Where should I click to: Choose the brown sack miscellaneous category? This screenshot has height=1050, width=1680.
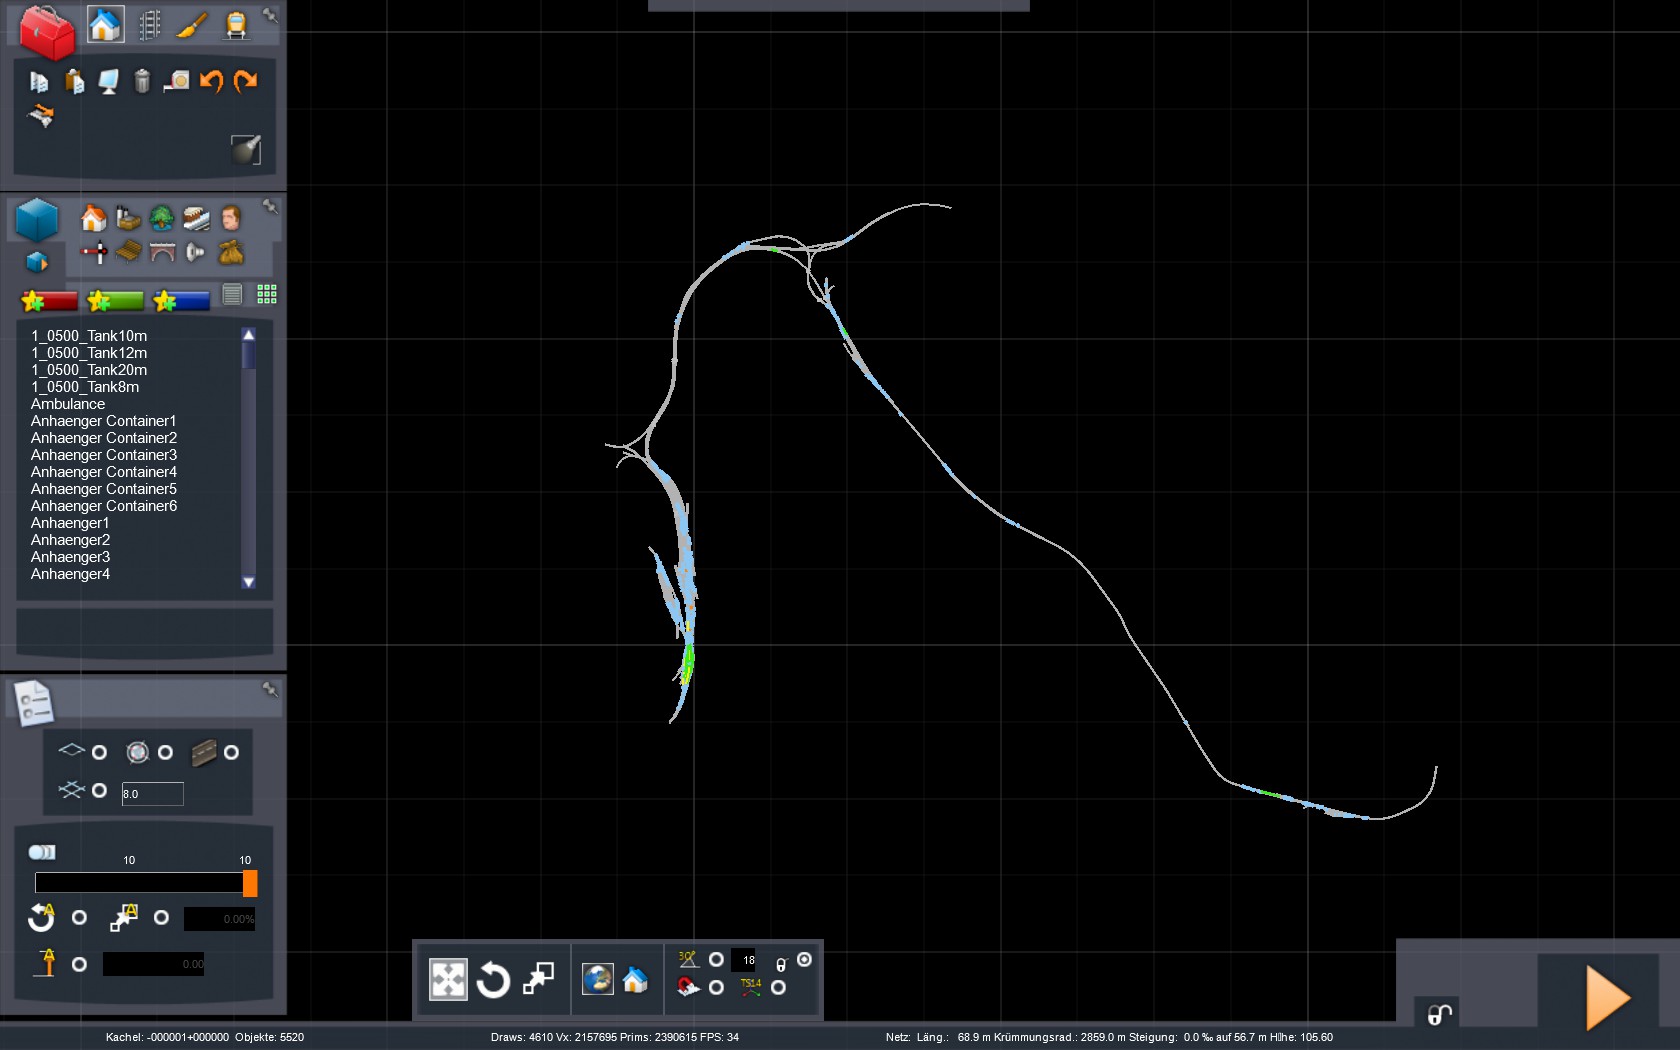point(231,252)
